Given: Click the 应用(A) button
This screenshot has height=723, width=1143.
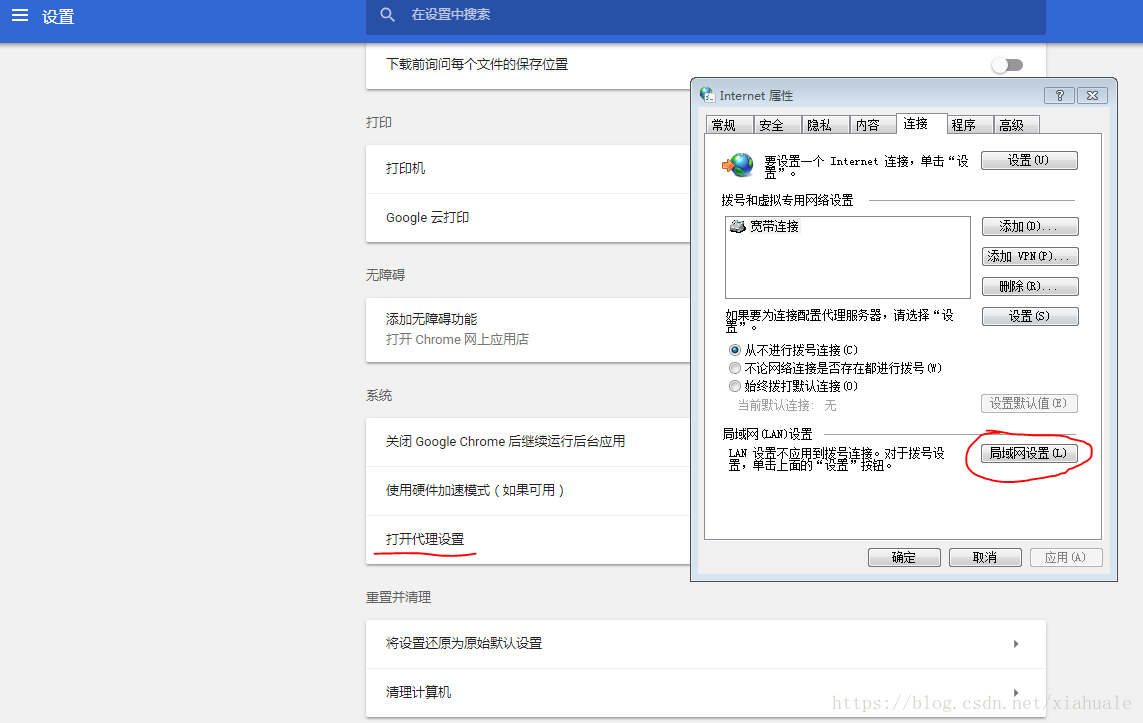Looking at the screenshot, I should click(x=1066, y=558).
